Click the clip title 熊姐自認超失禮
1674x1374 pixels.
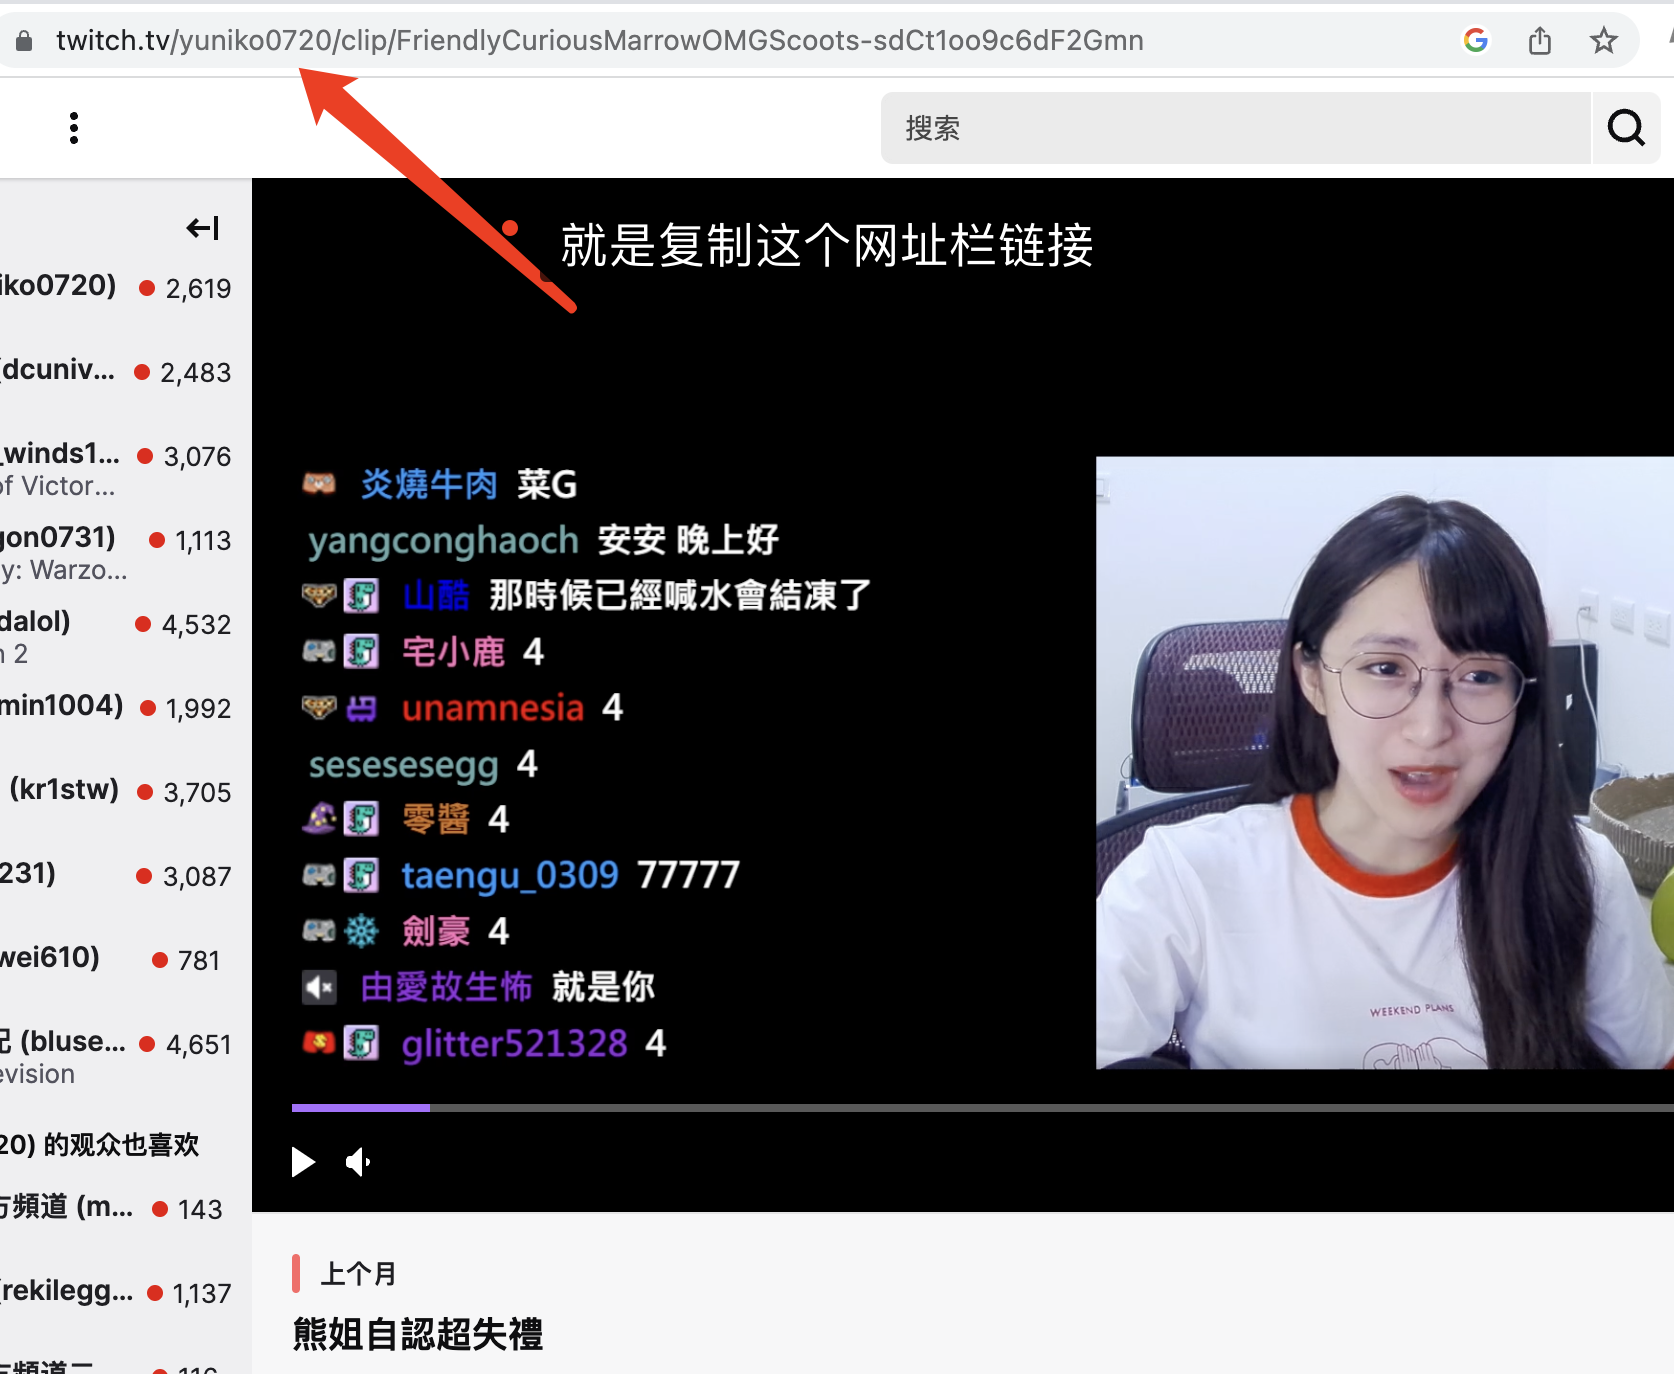click(418, 1334)
